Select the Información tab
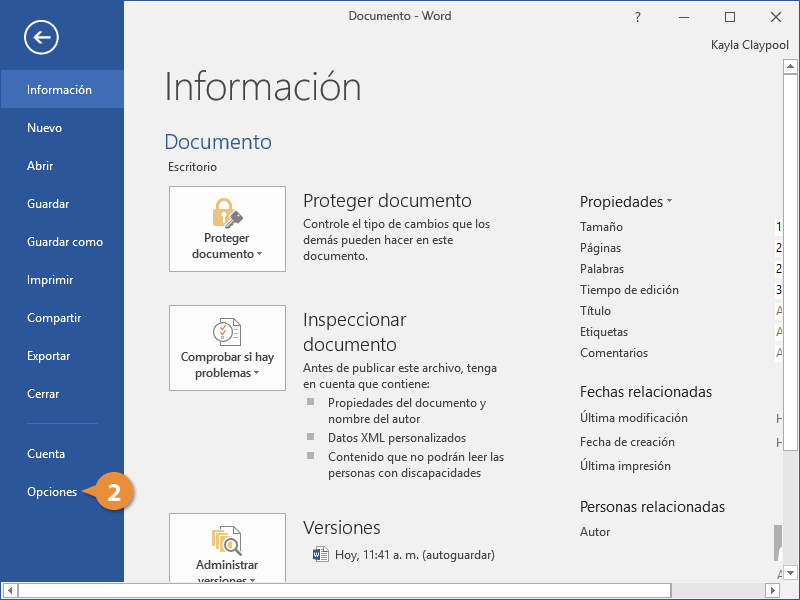The height and width of the screenshot is (600, 800). (x=60, y=90)
